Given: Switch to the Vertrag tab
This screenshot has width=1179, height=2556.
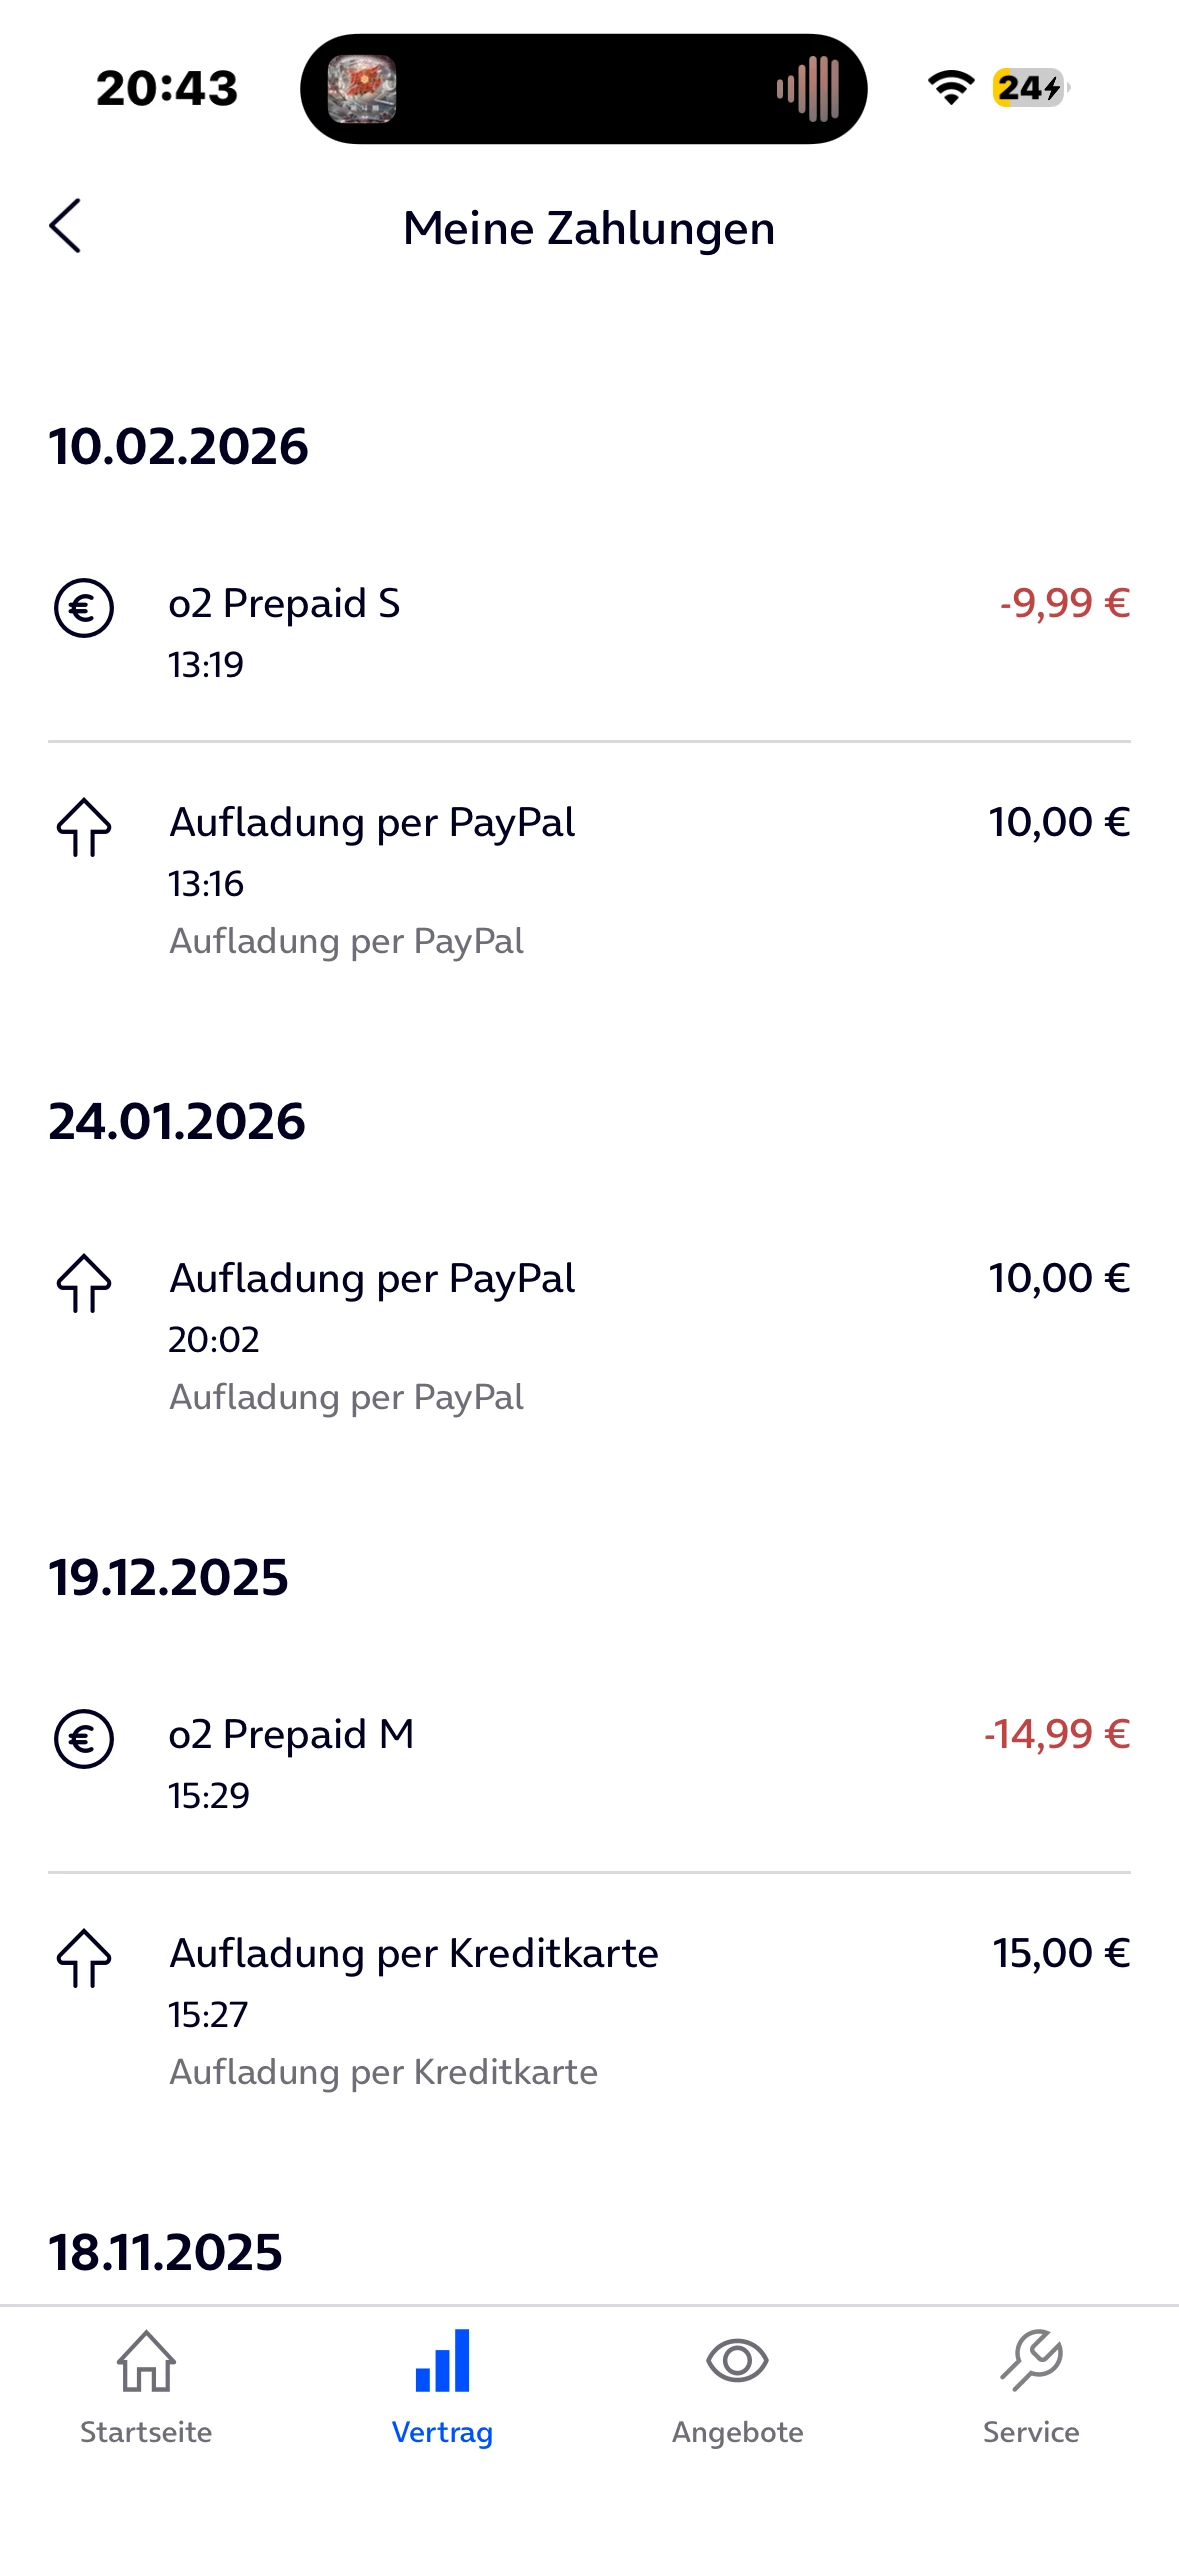Looking at the screenshot, I should [442, 2384].
